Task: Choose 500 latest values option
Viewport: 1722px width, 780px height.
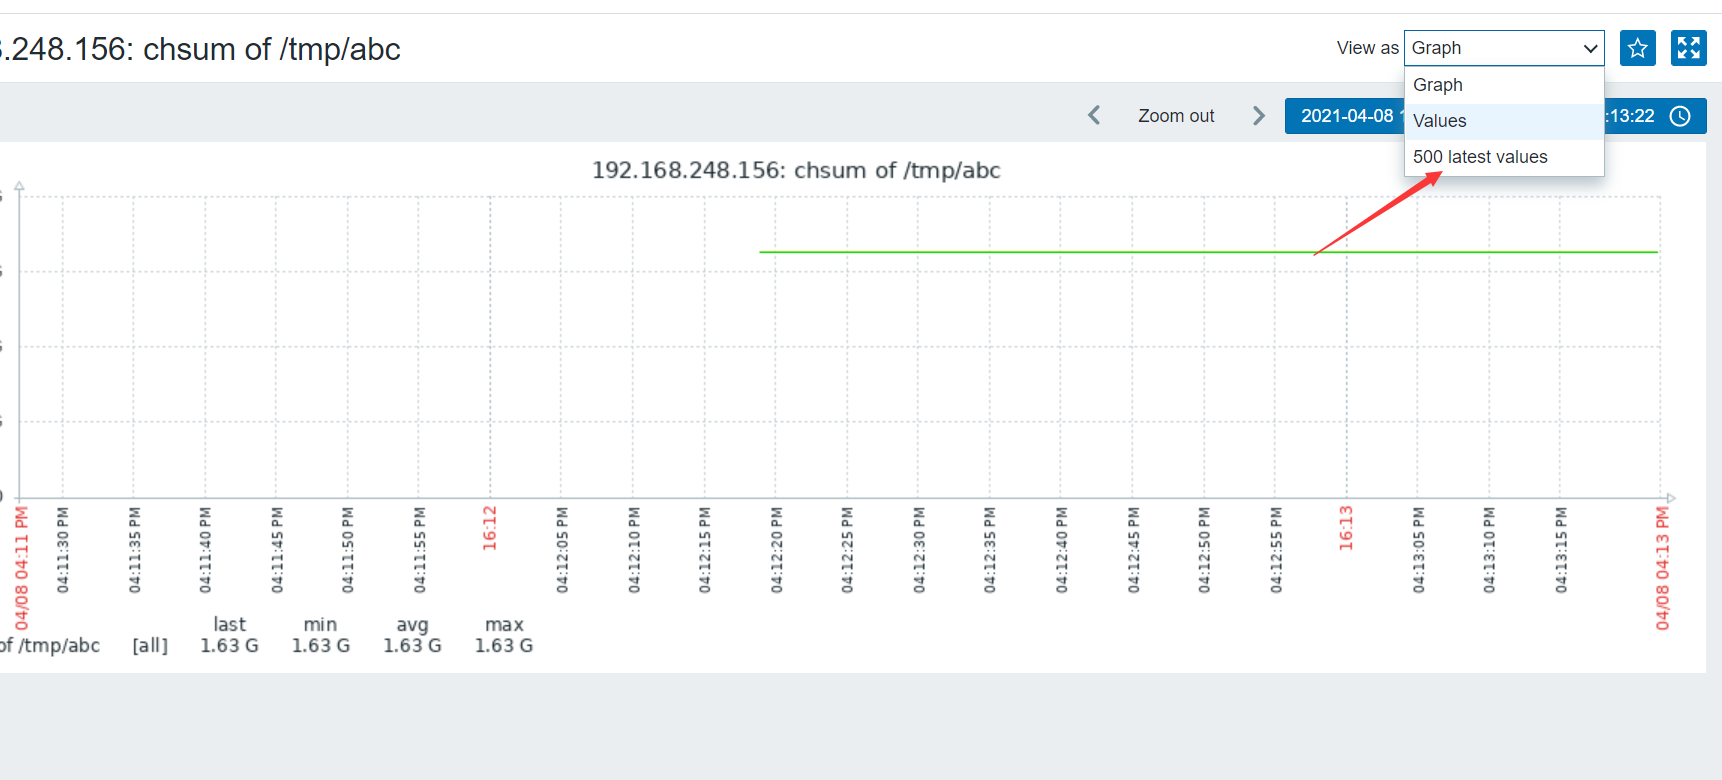Action: (x=1504, y=157)
